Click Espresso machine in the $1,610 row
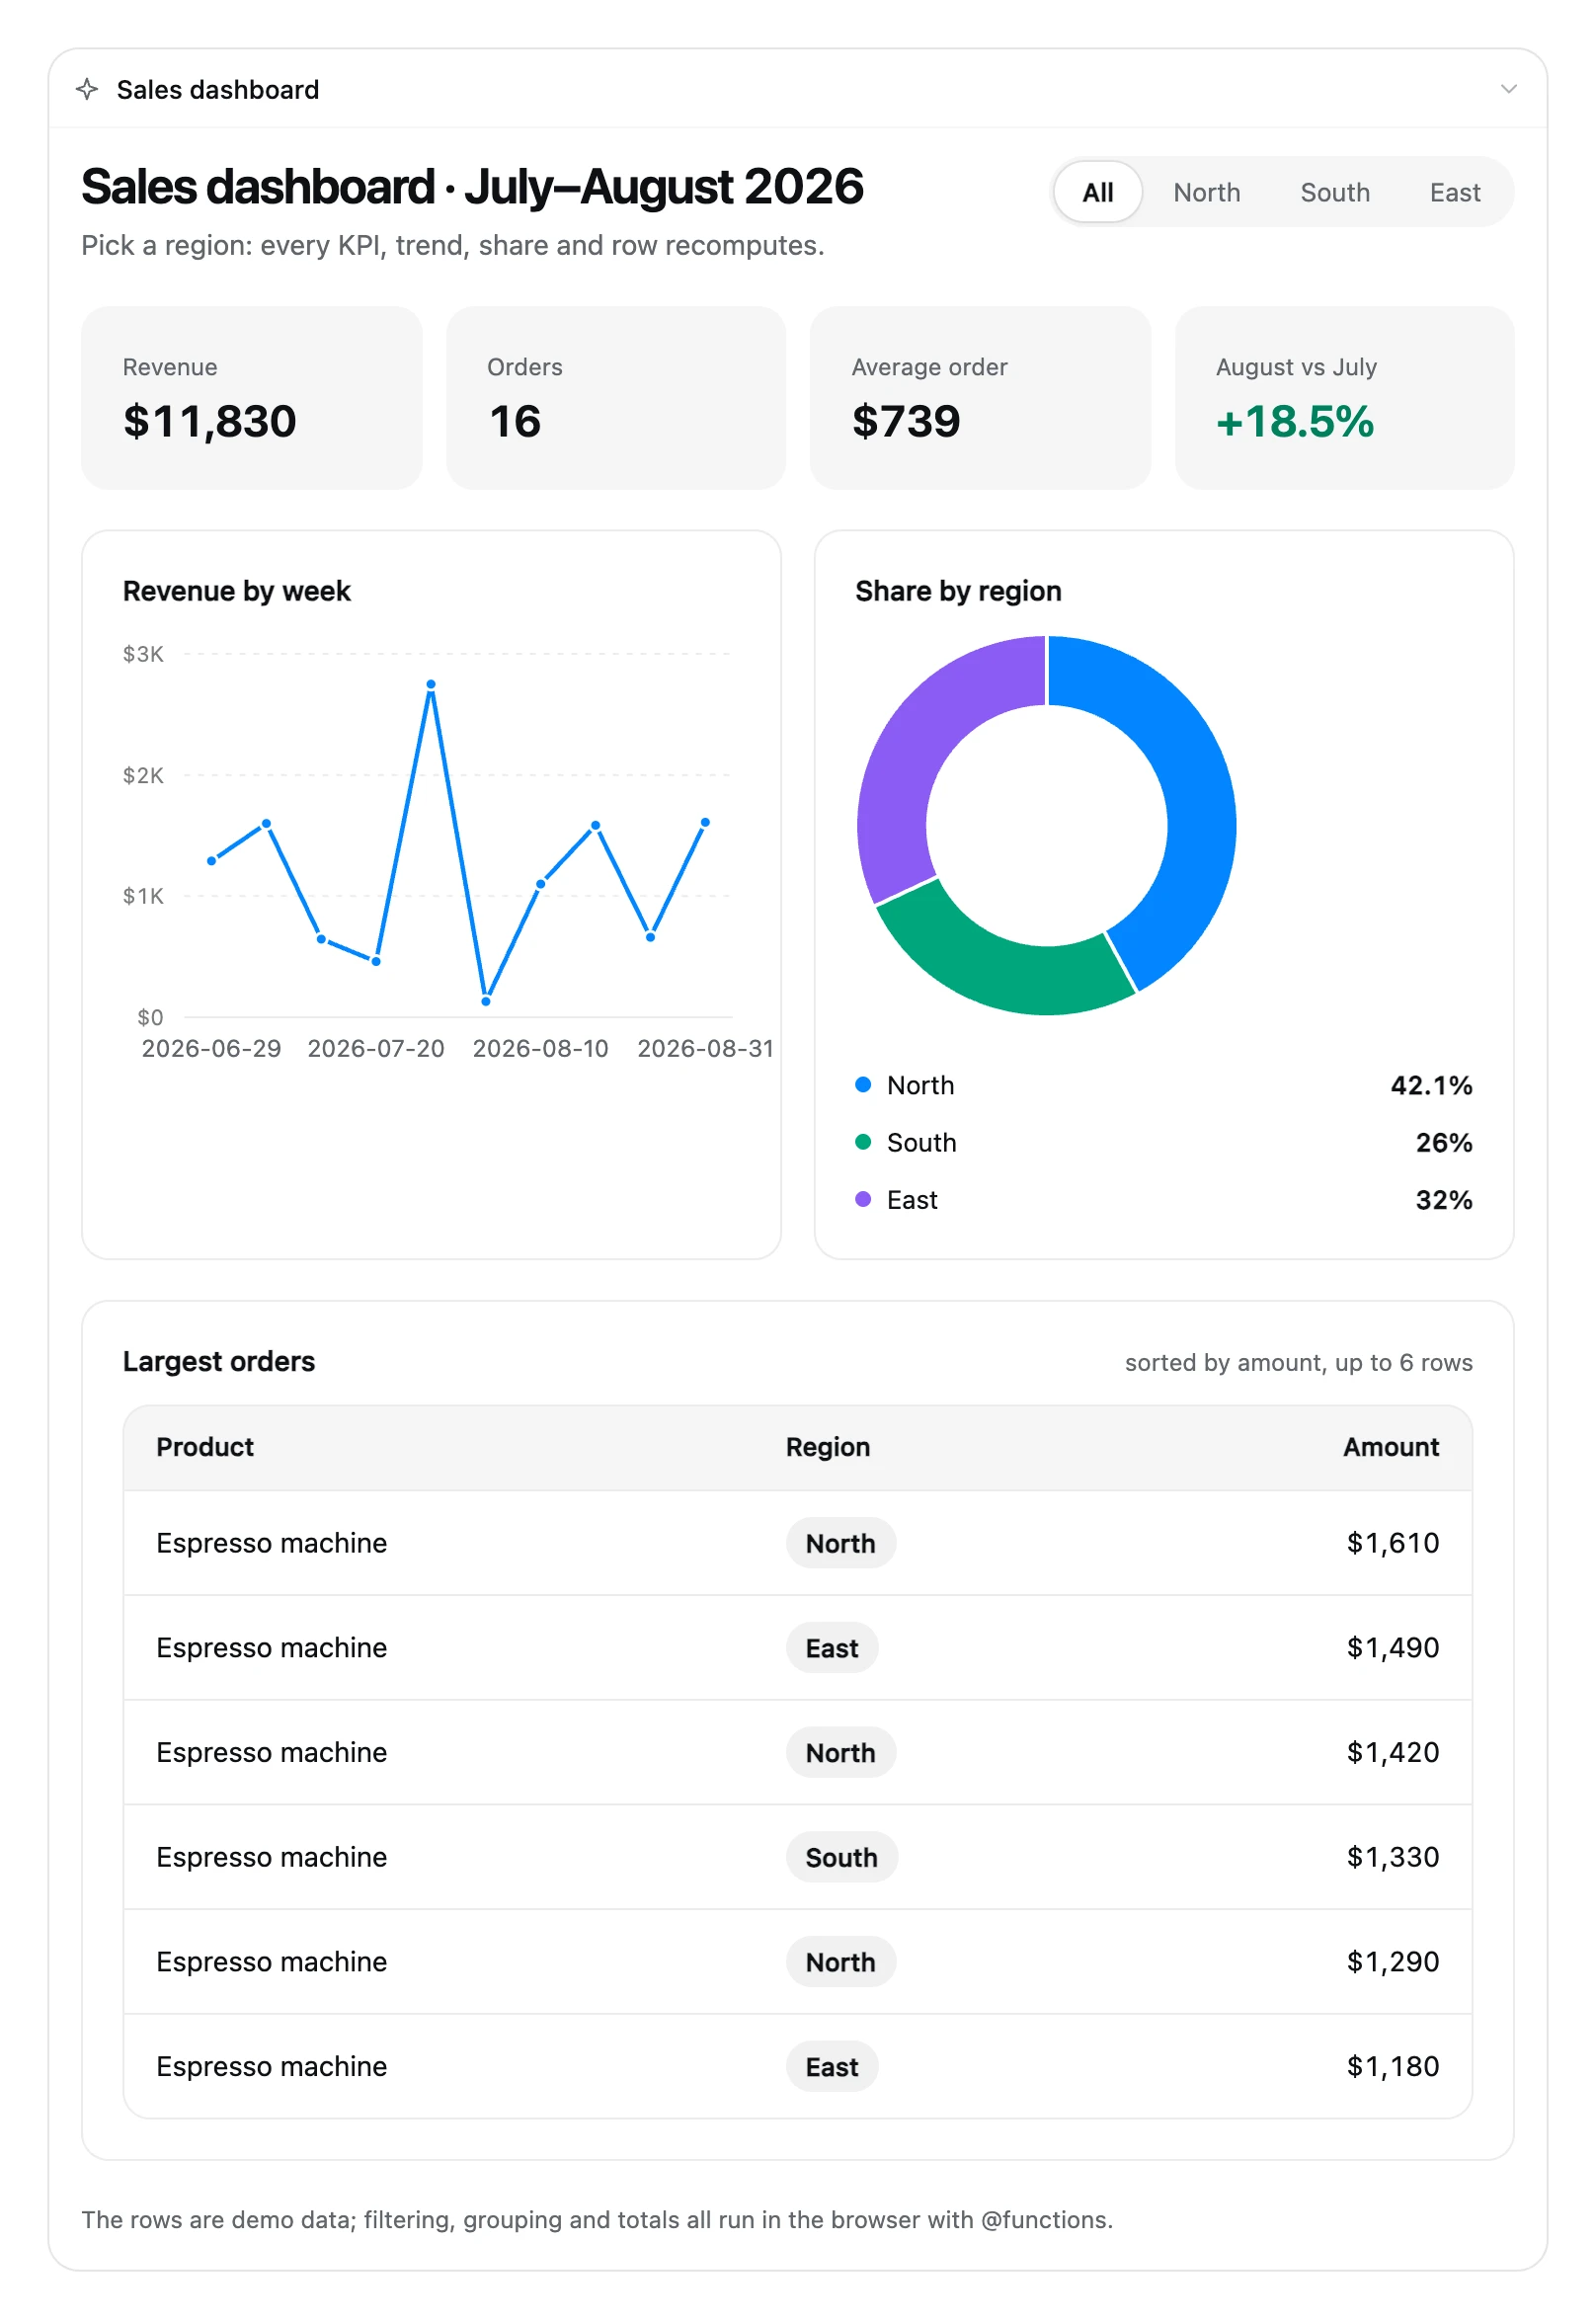This screenshot has height=2321, width=1596. pyautogui.click(x=271, y=1543)
